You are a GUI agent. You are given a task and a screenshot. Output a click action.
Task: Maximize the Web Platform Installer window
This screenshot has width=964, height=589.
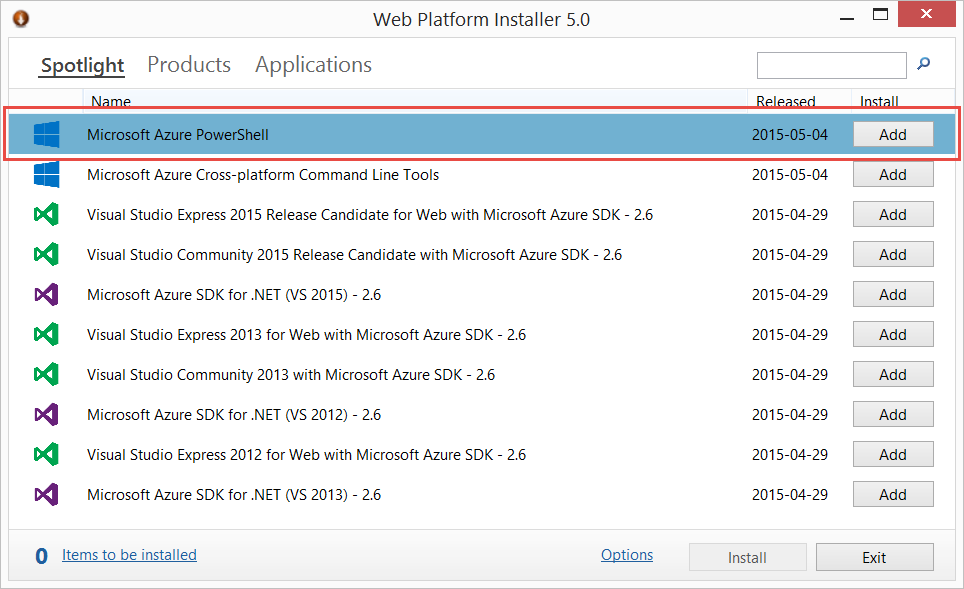(880, 15)
